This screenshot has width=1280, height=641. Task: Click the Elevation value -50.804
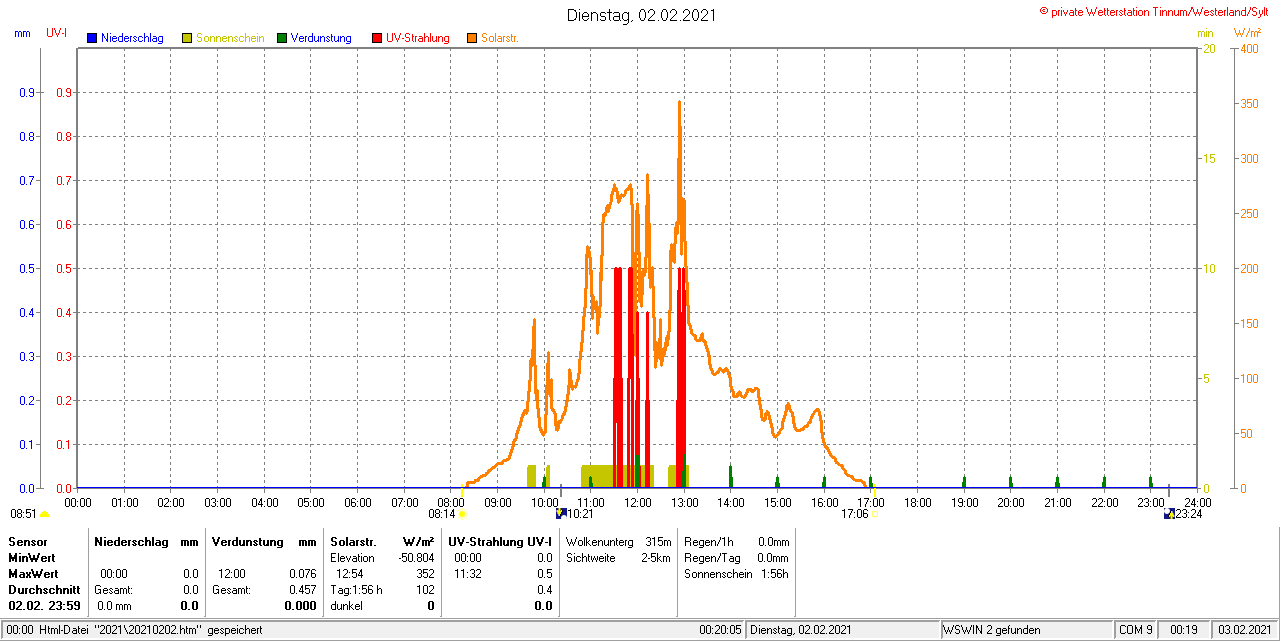[x=416, y=558]
